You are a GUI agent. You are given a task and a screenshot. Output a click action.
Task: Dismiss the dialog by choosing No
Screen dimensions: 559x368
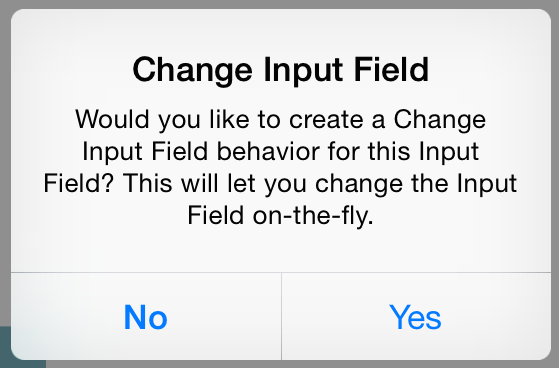(x=146, y=317)
